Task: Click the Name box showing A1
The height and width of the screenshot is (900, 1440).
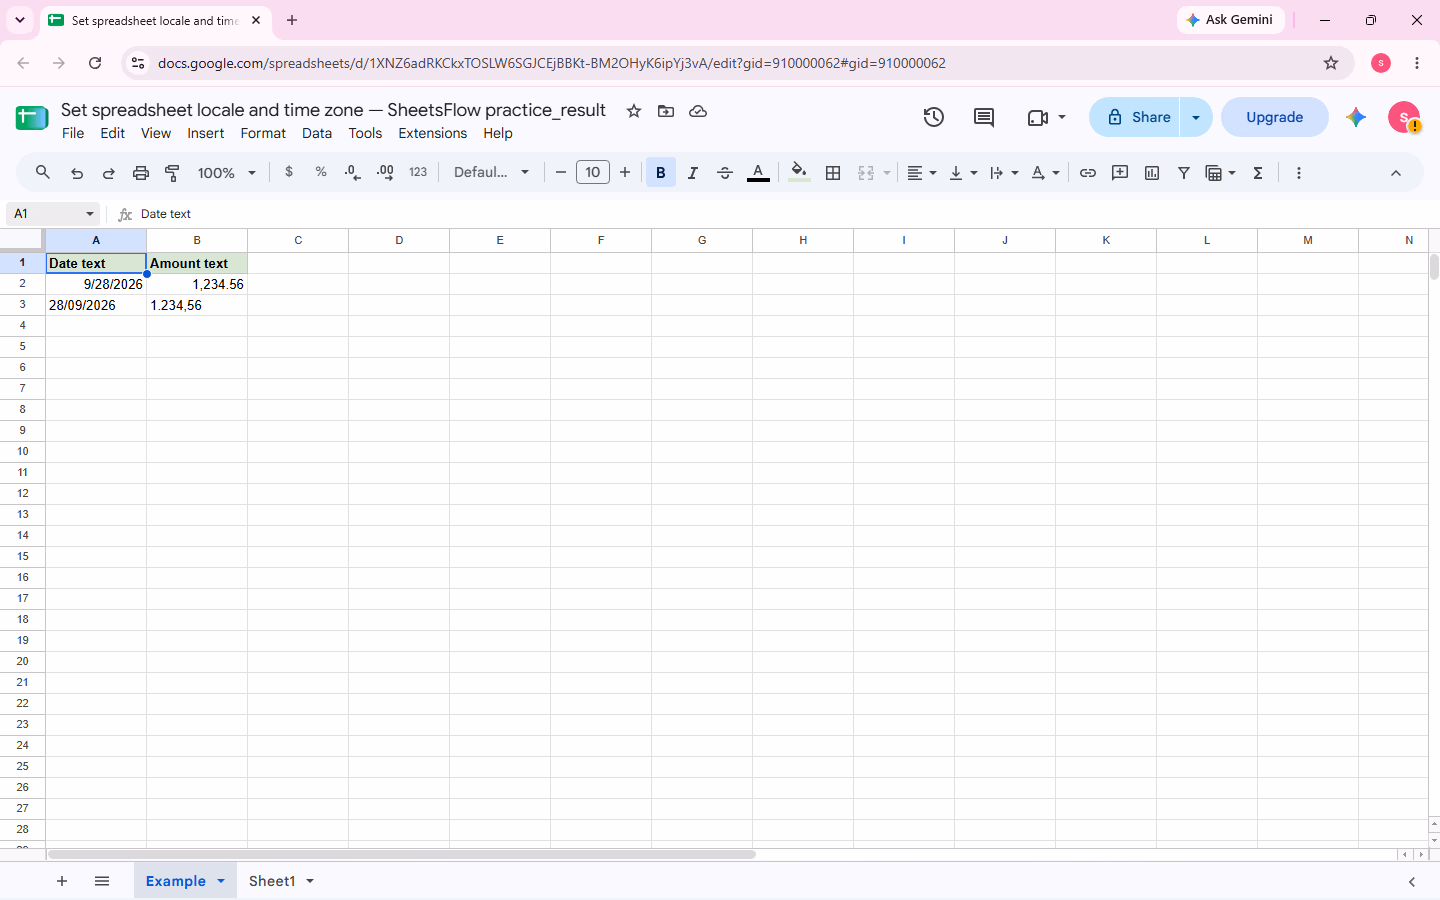Action: pyautogui.click(x=53, y=214)
